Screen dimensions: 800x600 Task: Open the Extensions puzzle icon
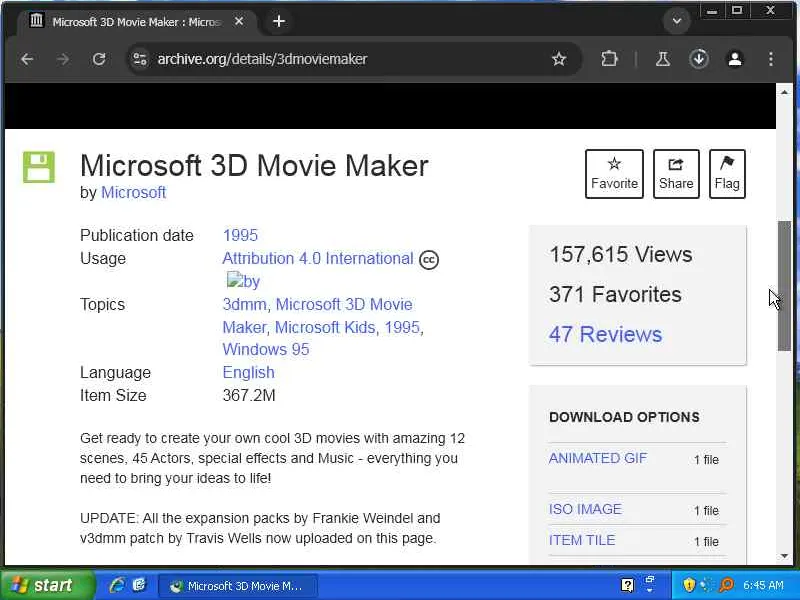point(609,59)
